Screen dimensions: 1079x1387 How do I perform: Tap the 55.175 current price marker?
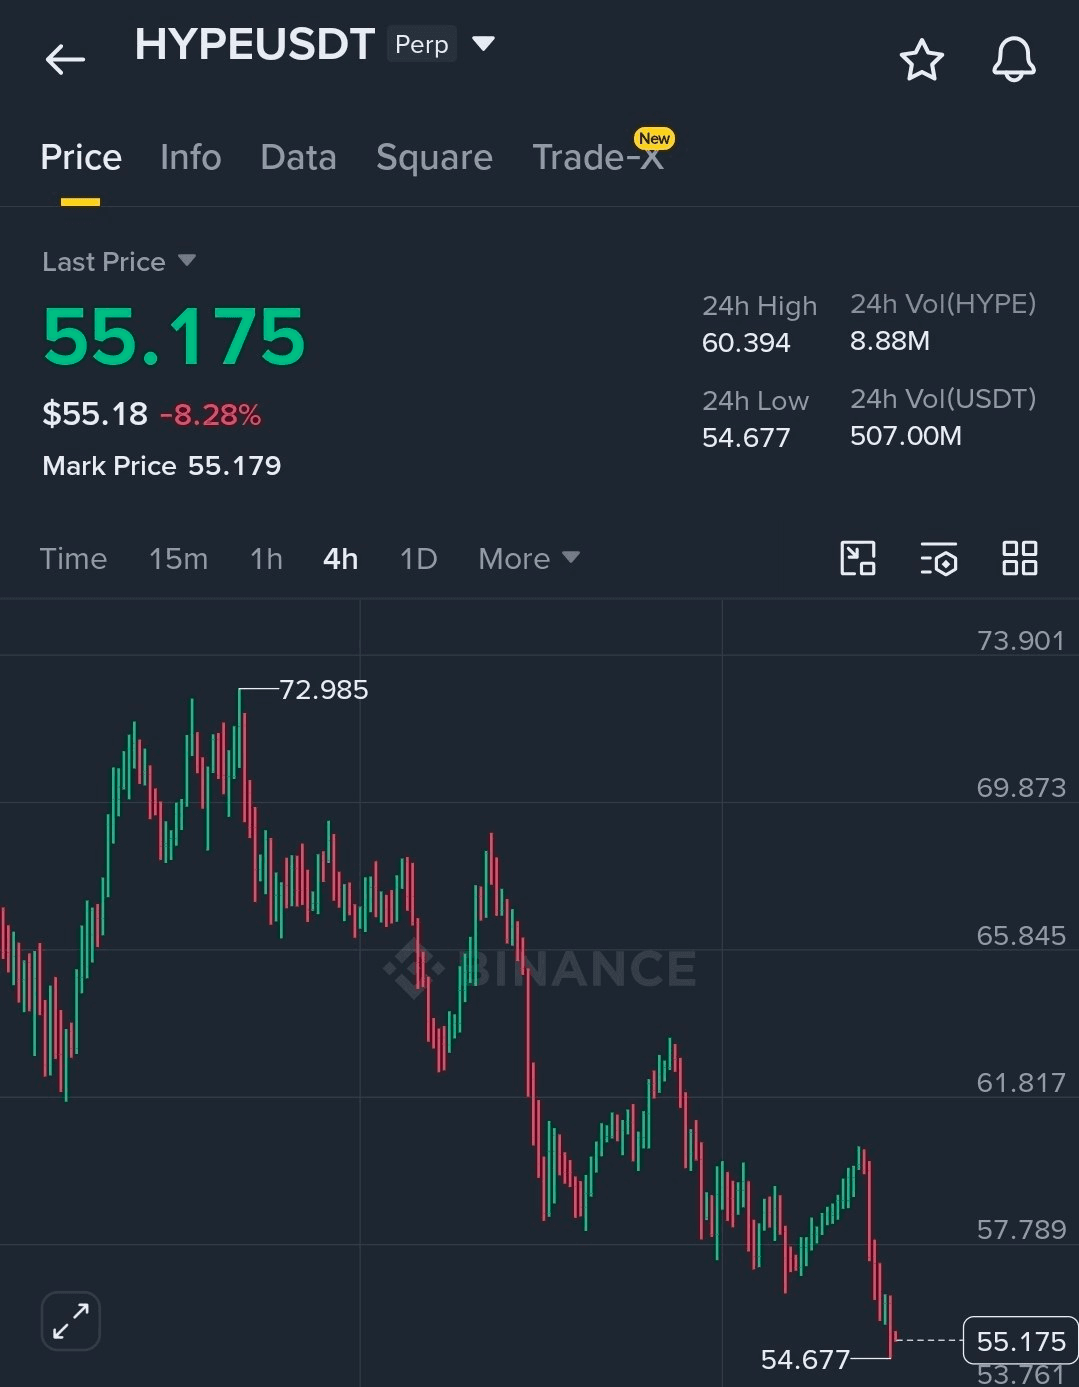[x=1020, y=1341]
